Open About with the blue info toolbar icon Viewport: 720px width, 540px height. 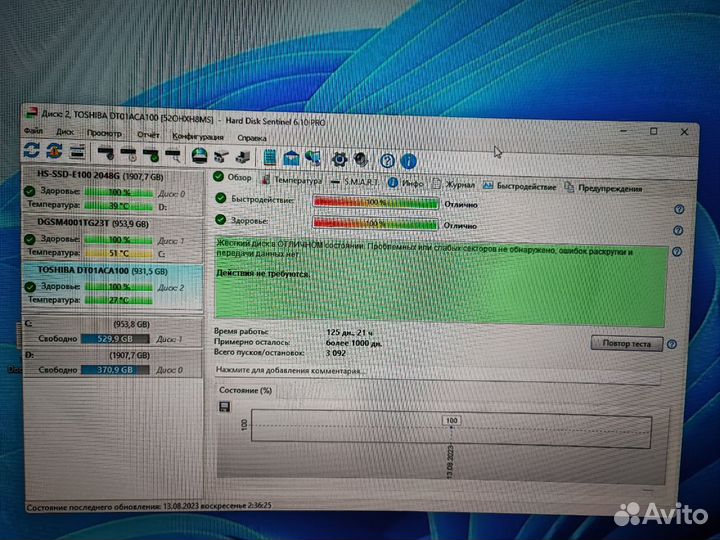click(409, 161)
